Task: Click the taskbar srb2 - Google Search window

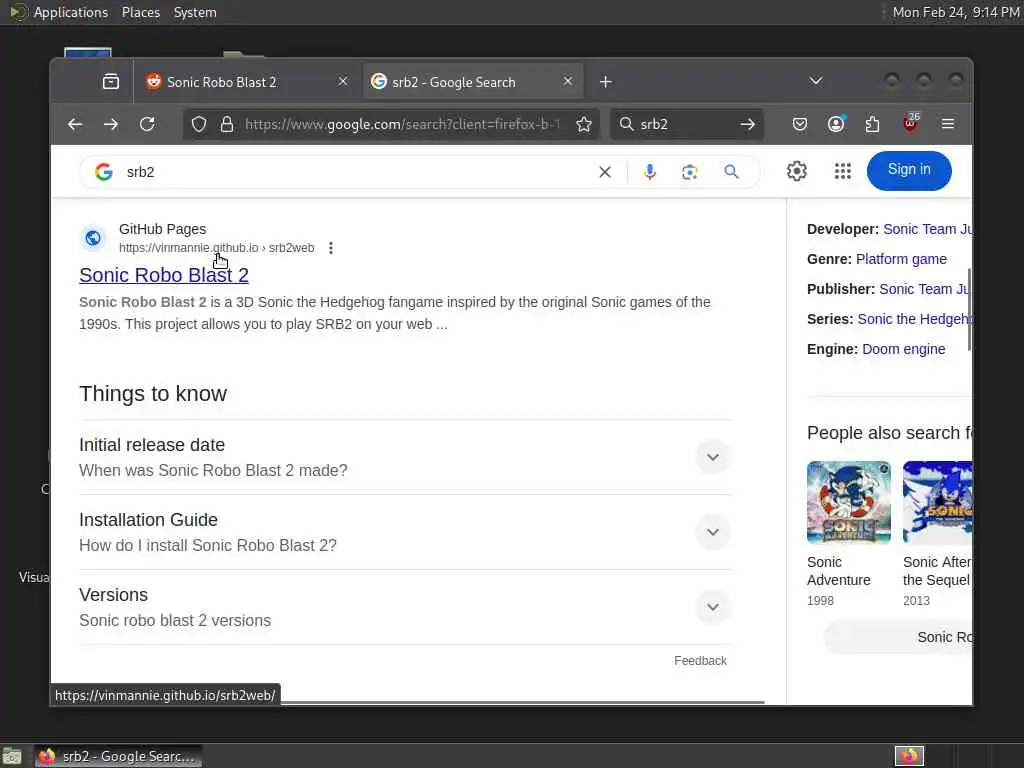Action: (x=118, y=756)
